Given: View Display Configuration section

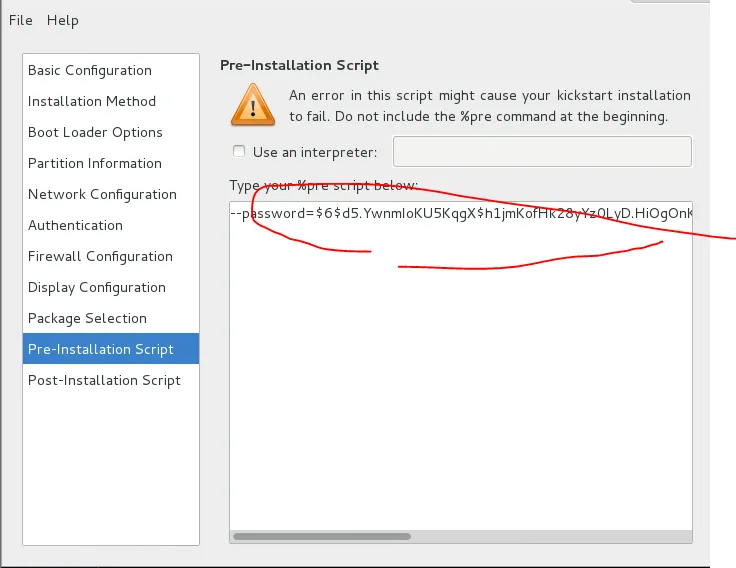Looking at the screenshot, I should (97, 287).
